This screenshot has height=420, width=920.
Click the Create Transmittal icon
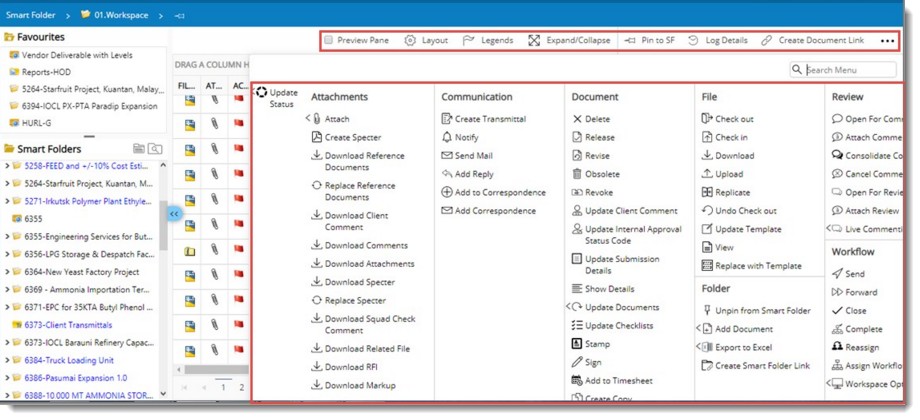[x=447, y=119]
